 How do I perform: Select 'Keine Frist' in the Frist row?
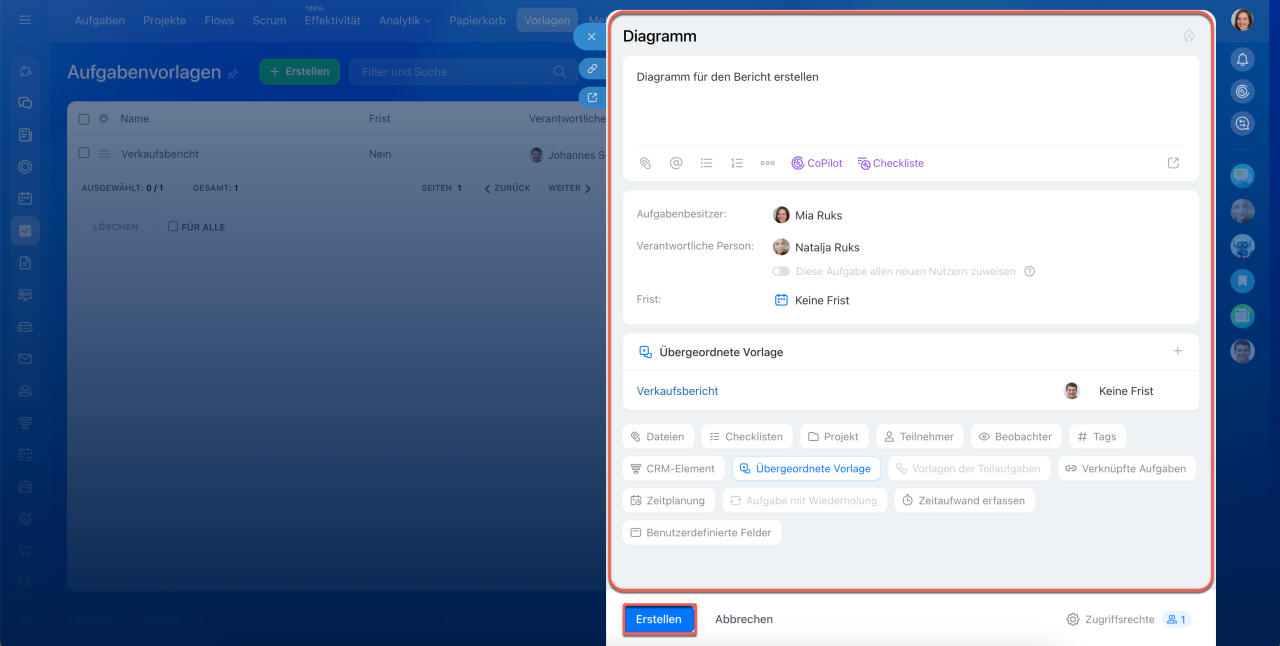(x=822, y=300)
